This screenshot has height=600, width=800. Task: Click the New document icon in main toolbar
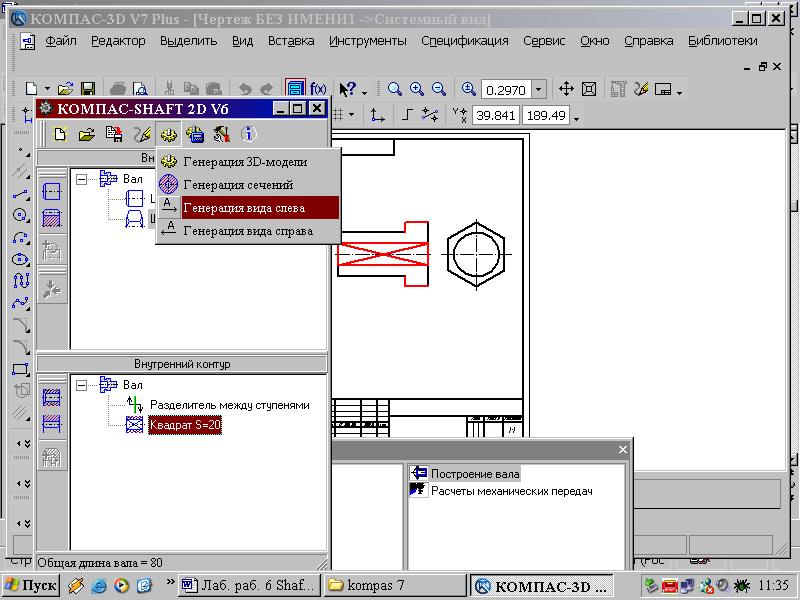pyautogui.click(x=32, y=89)
